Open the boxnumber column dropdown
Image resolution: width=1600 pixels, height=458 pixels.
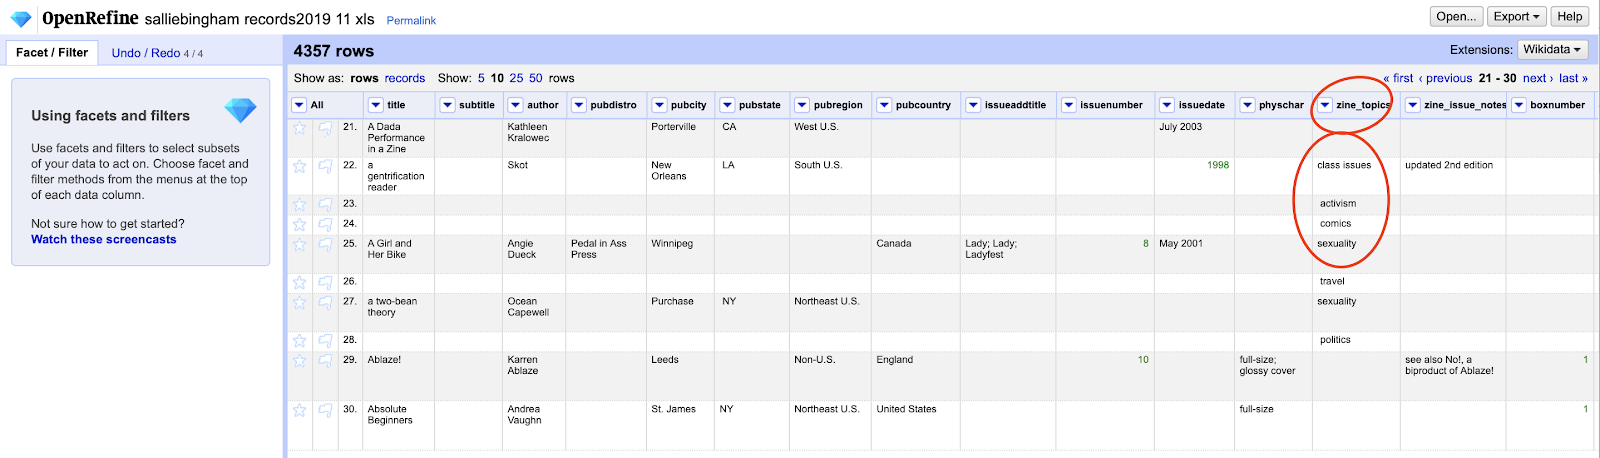1519,105
